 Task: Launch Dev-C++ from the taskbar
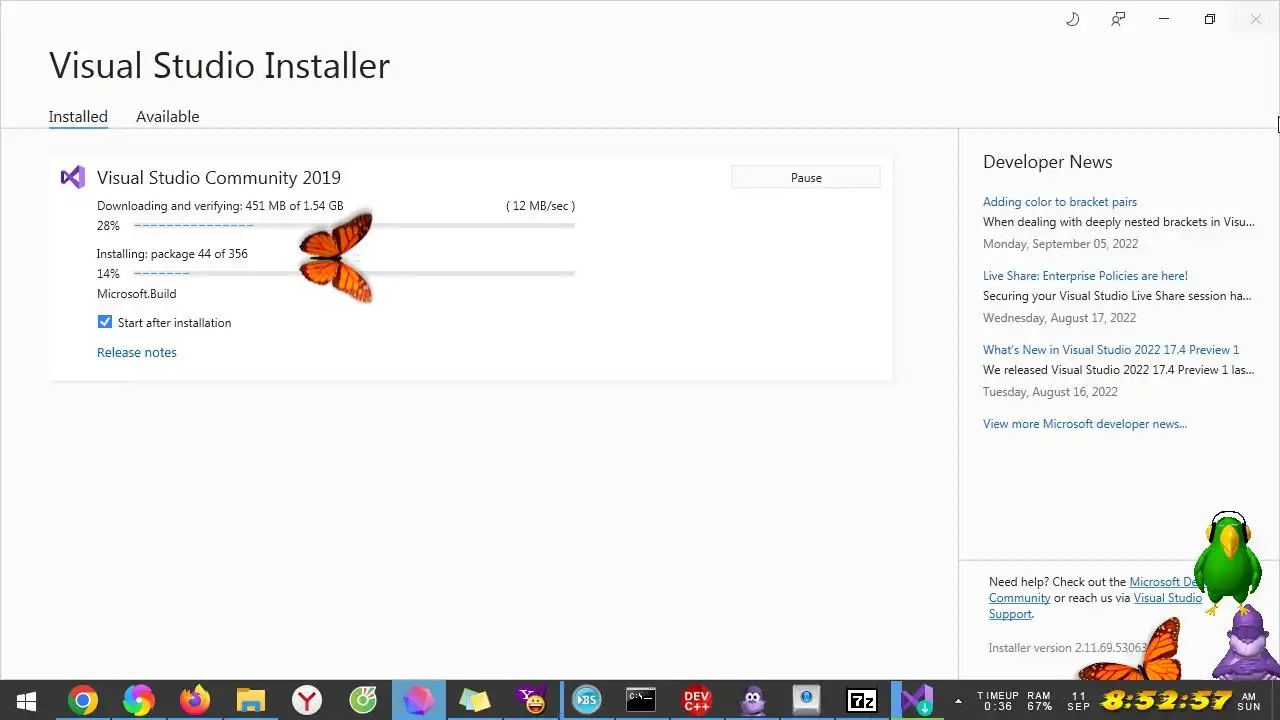click(x=697, y=700)
